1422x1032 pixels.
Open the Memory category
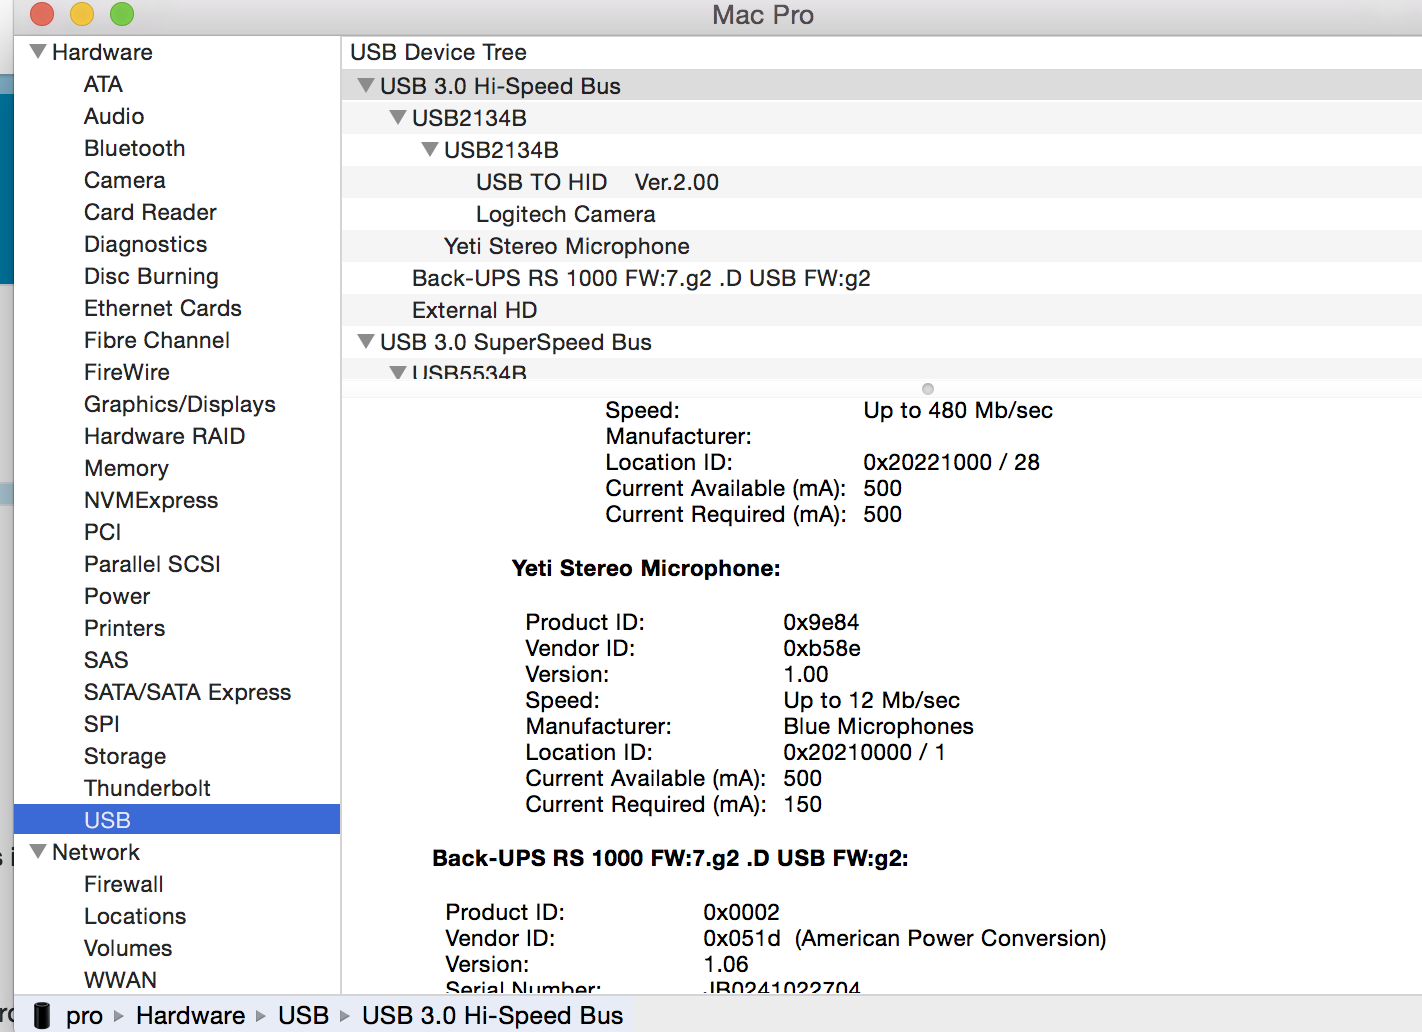(126, 468)
